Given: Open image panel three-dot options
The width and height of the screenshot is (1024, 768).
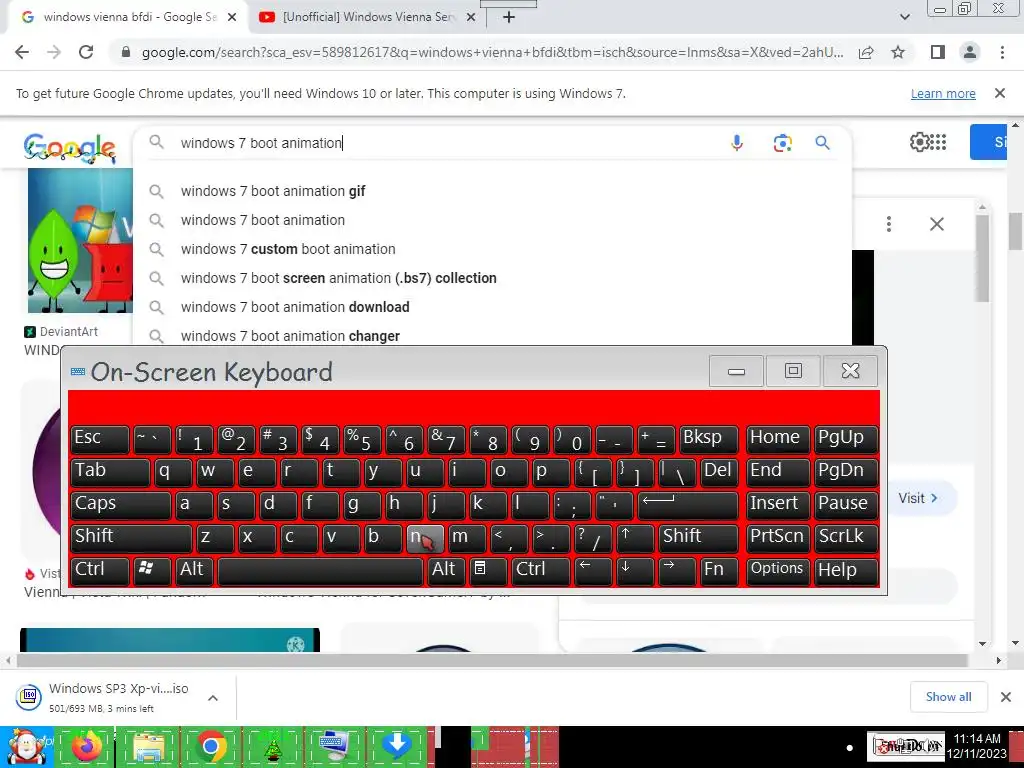Looking at the screenshot, I should [x=889, y=224].
